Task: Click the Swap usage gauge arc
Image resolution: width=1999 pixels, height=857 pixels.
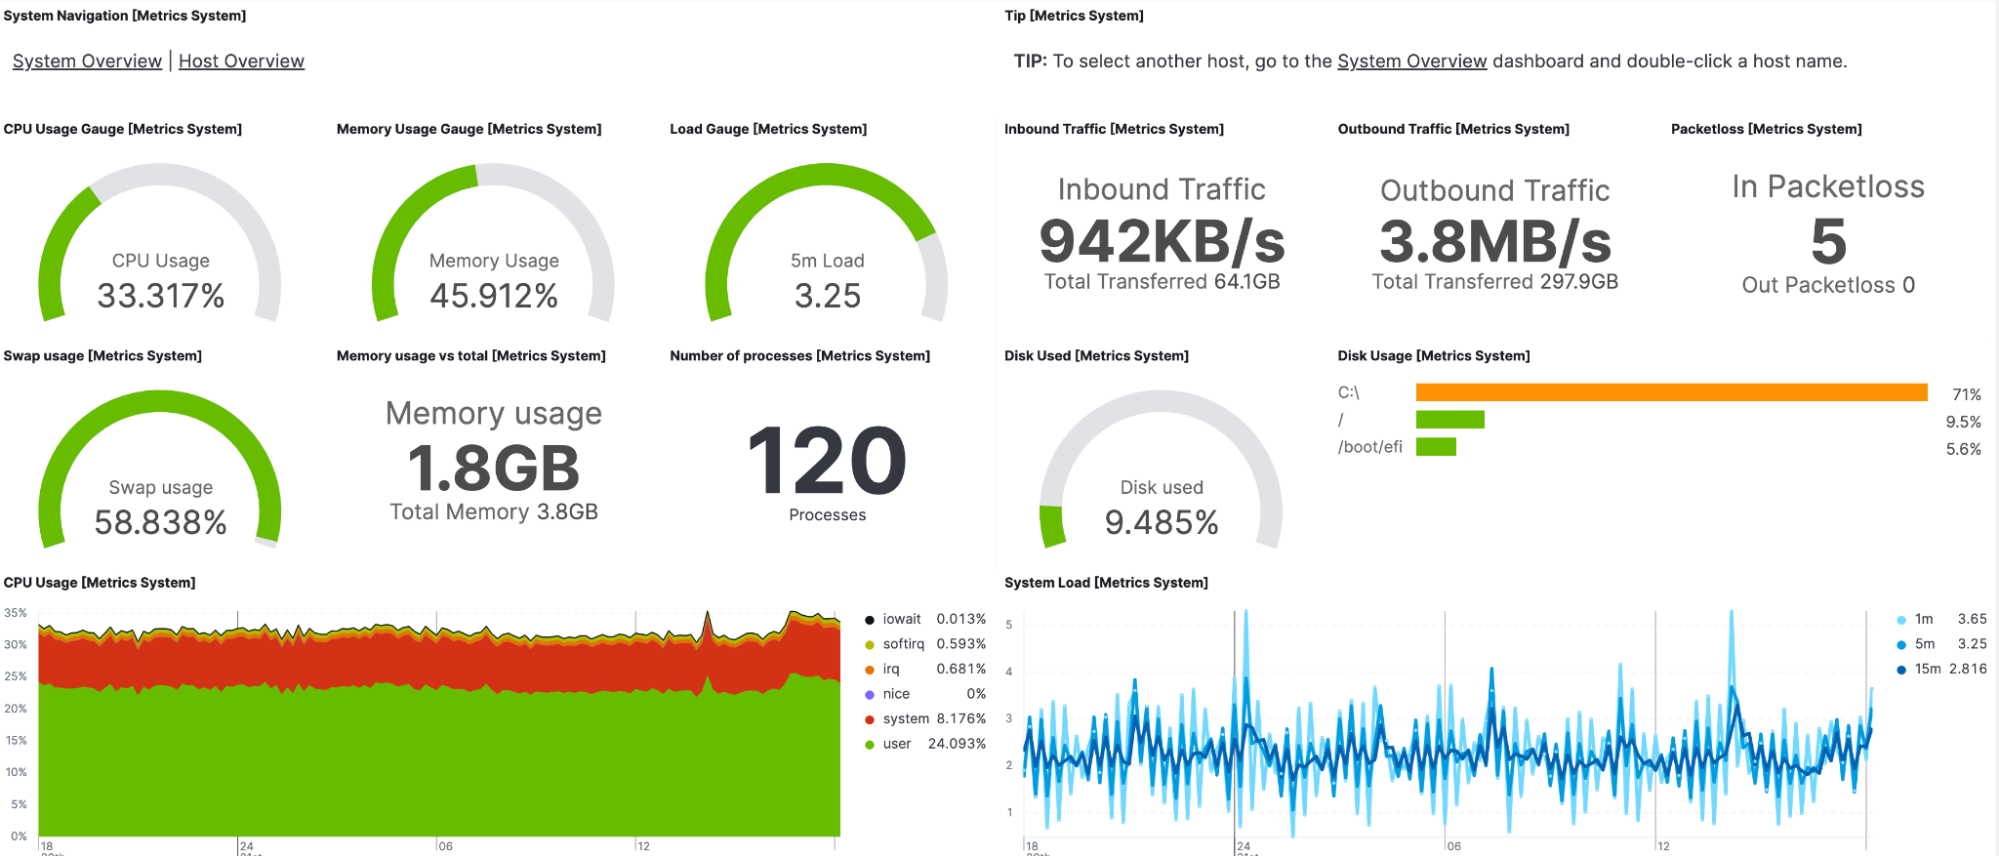Action: coord(160,402)
